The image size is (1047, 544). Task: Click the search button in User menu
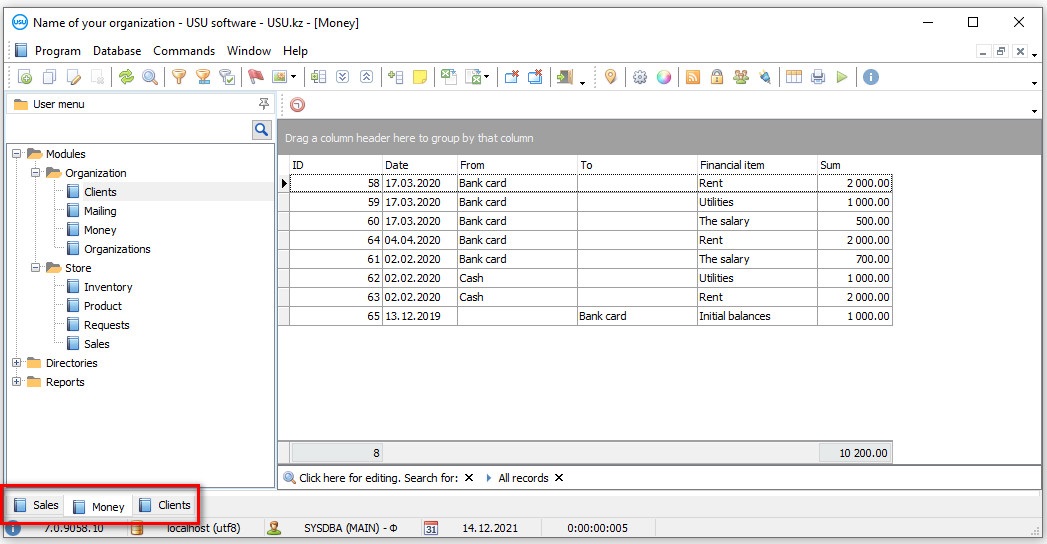pyautogui.click(x=262, y=129)
